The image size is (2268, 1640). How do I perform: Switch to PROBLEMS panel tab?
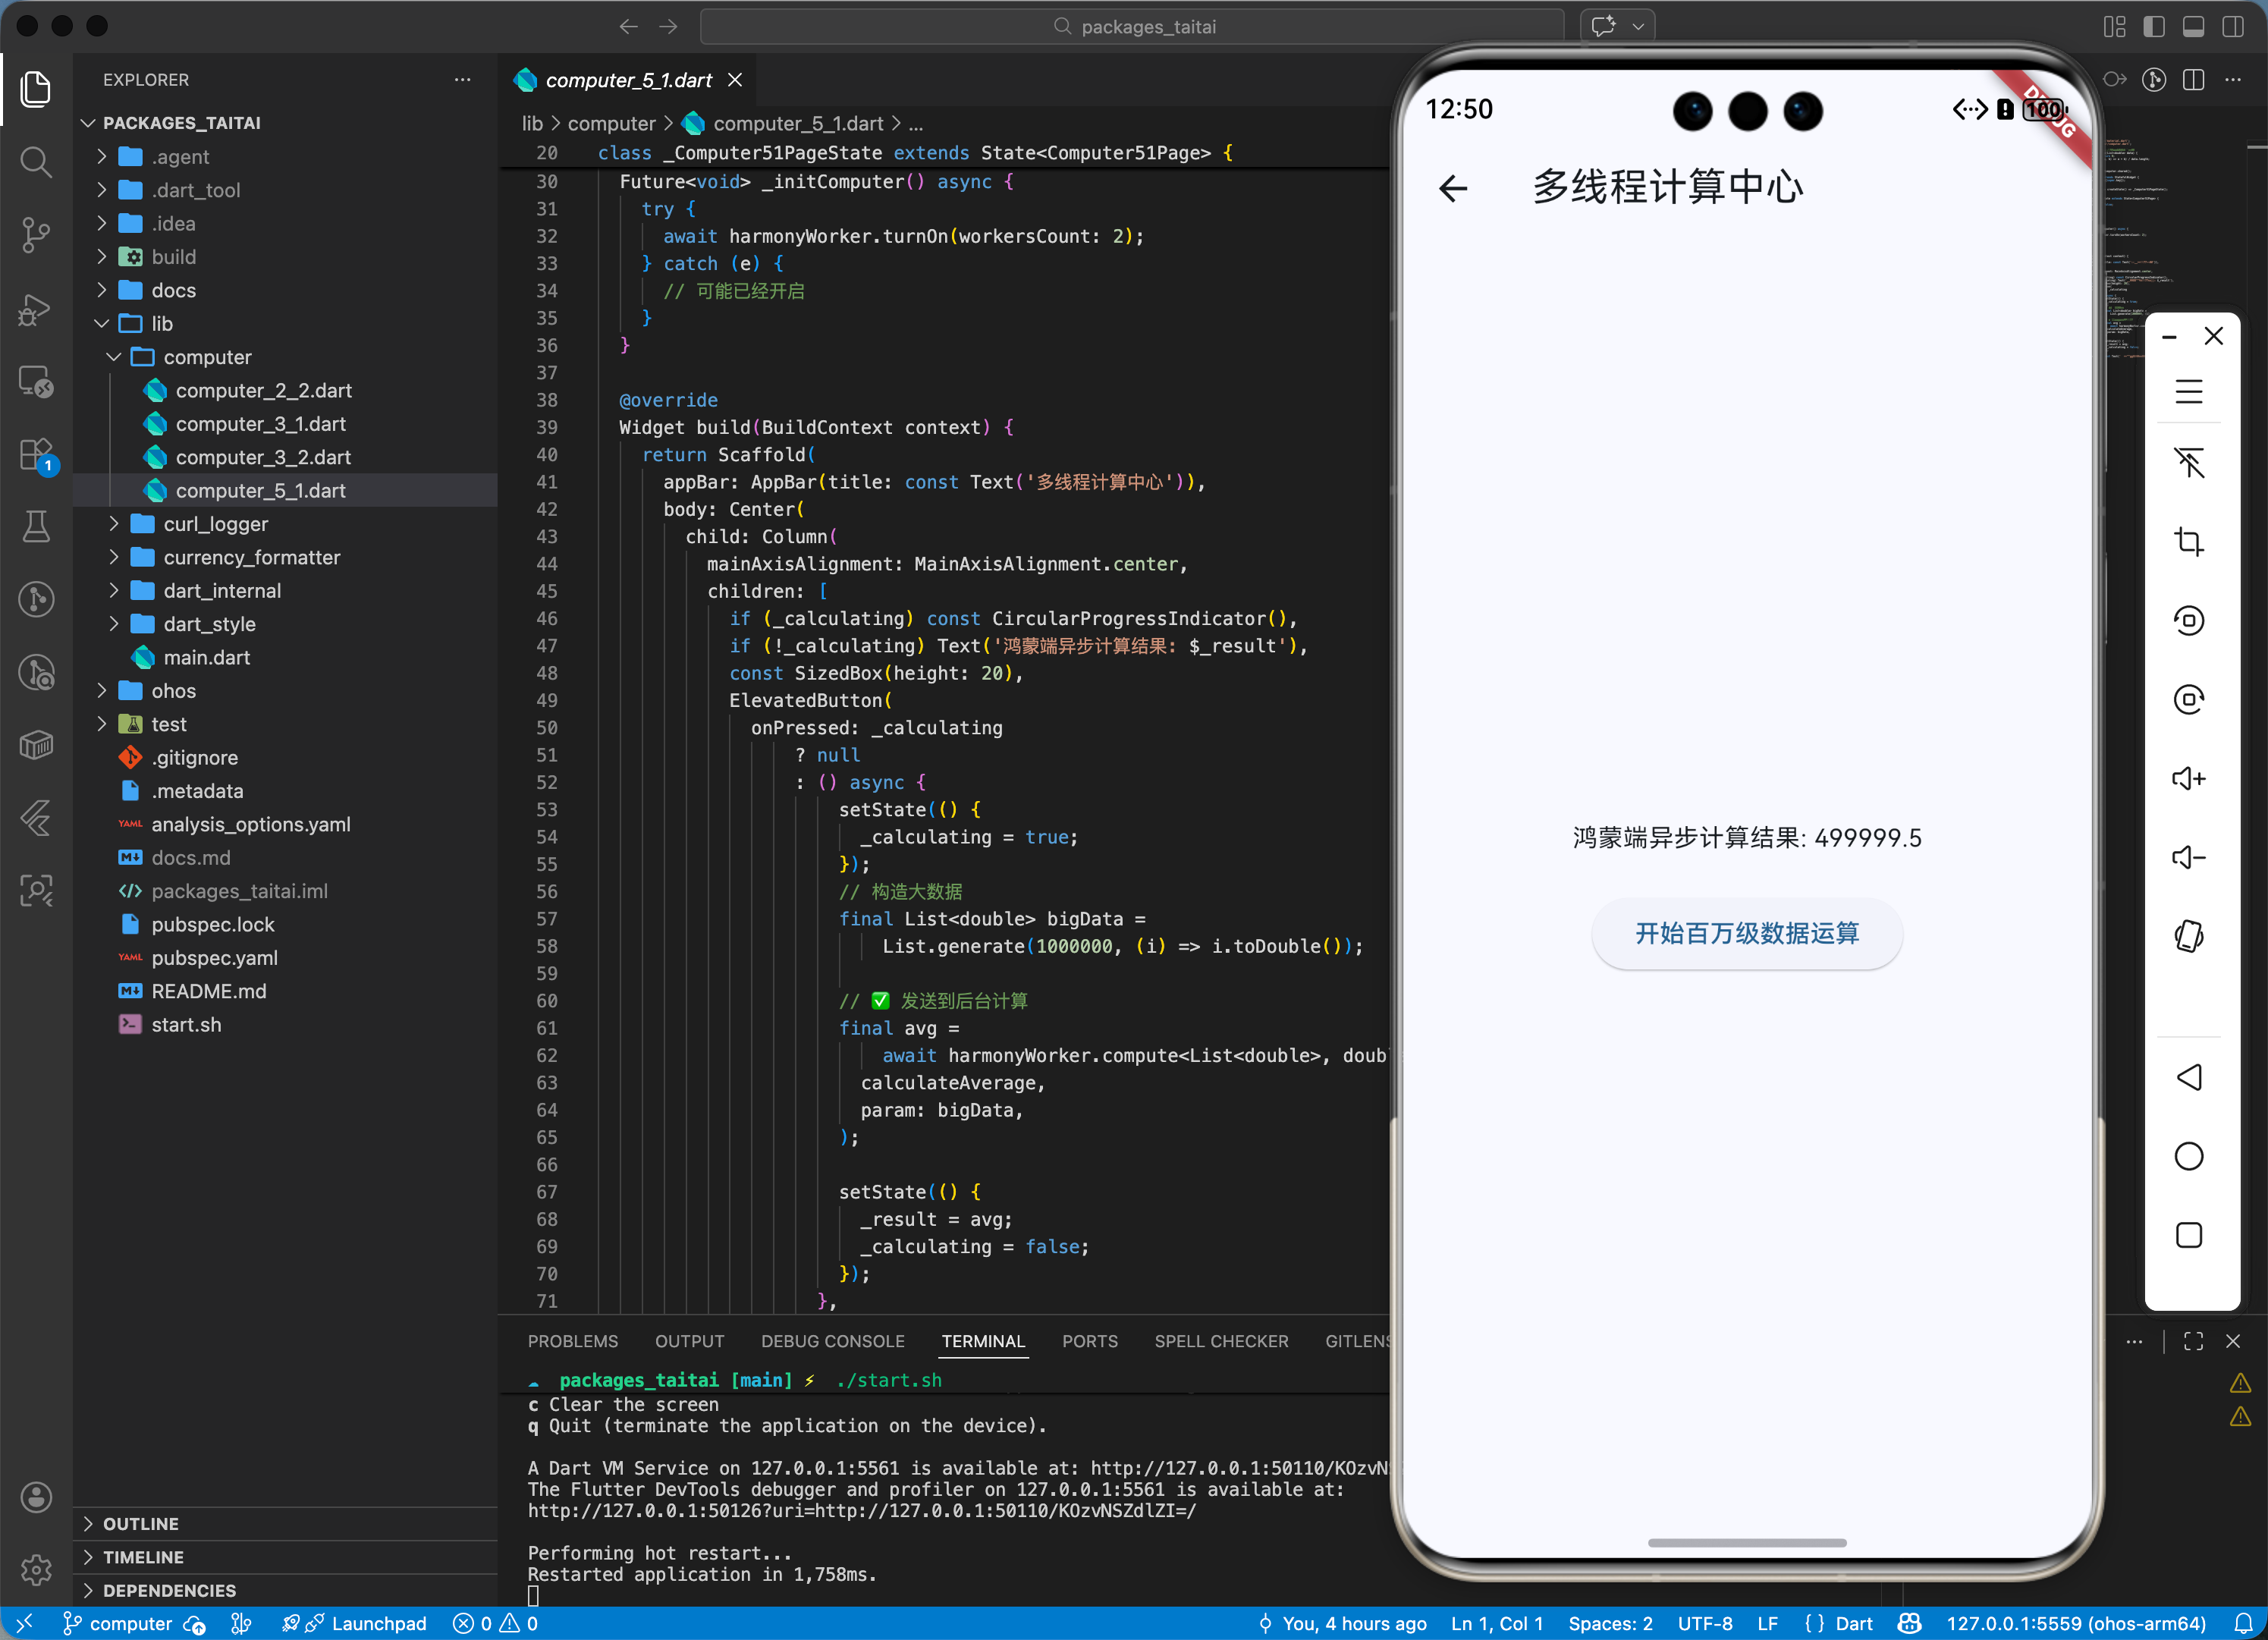click(x=572, y=1341)
